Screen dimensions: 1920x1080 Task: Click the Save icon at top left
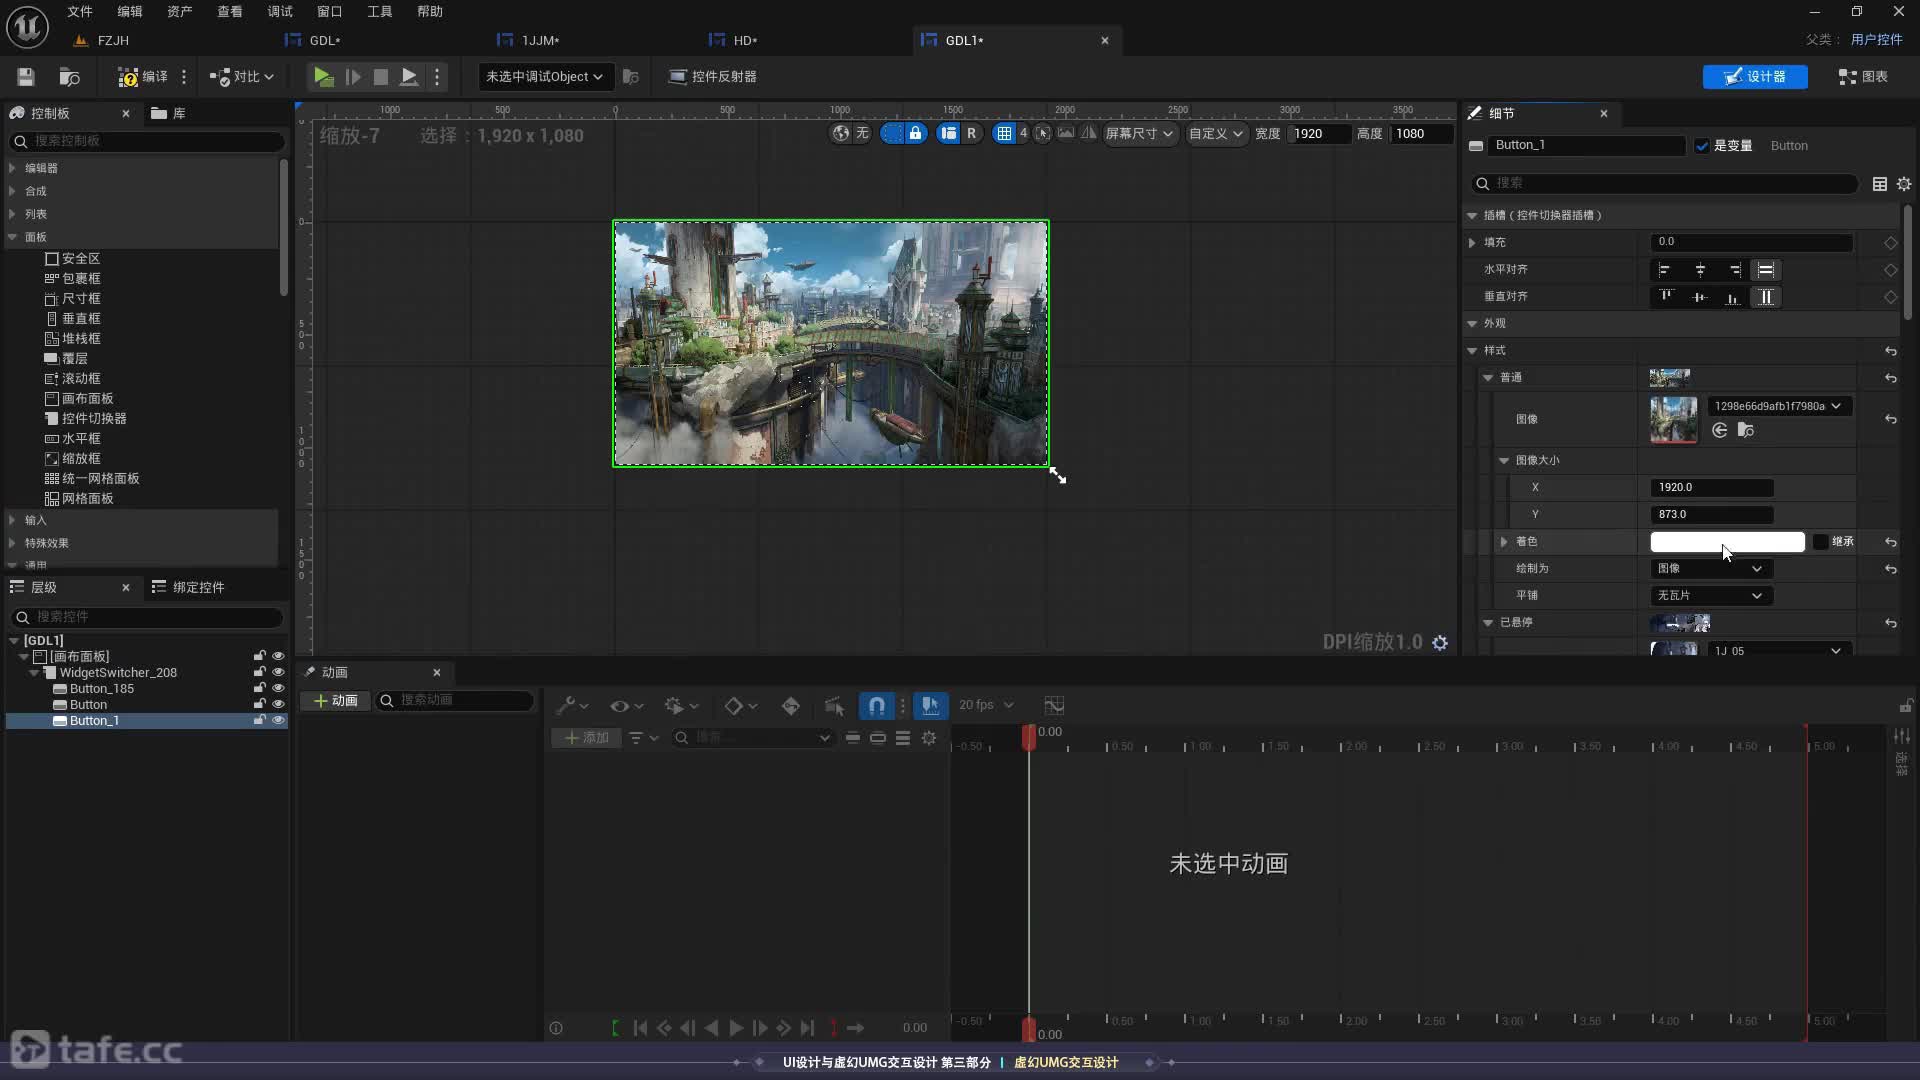tap(25, 77)
